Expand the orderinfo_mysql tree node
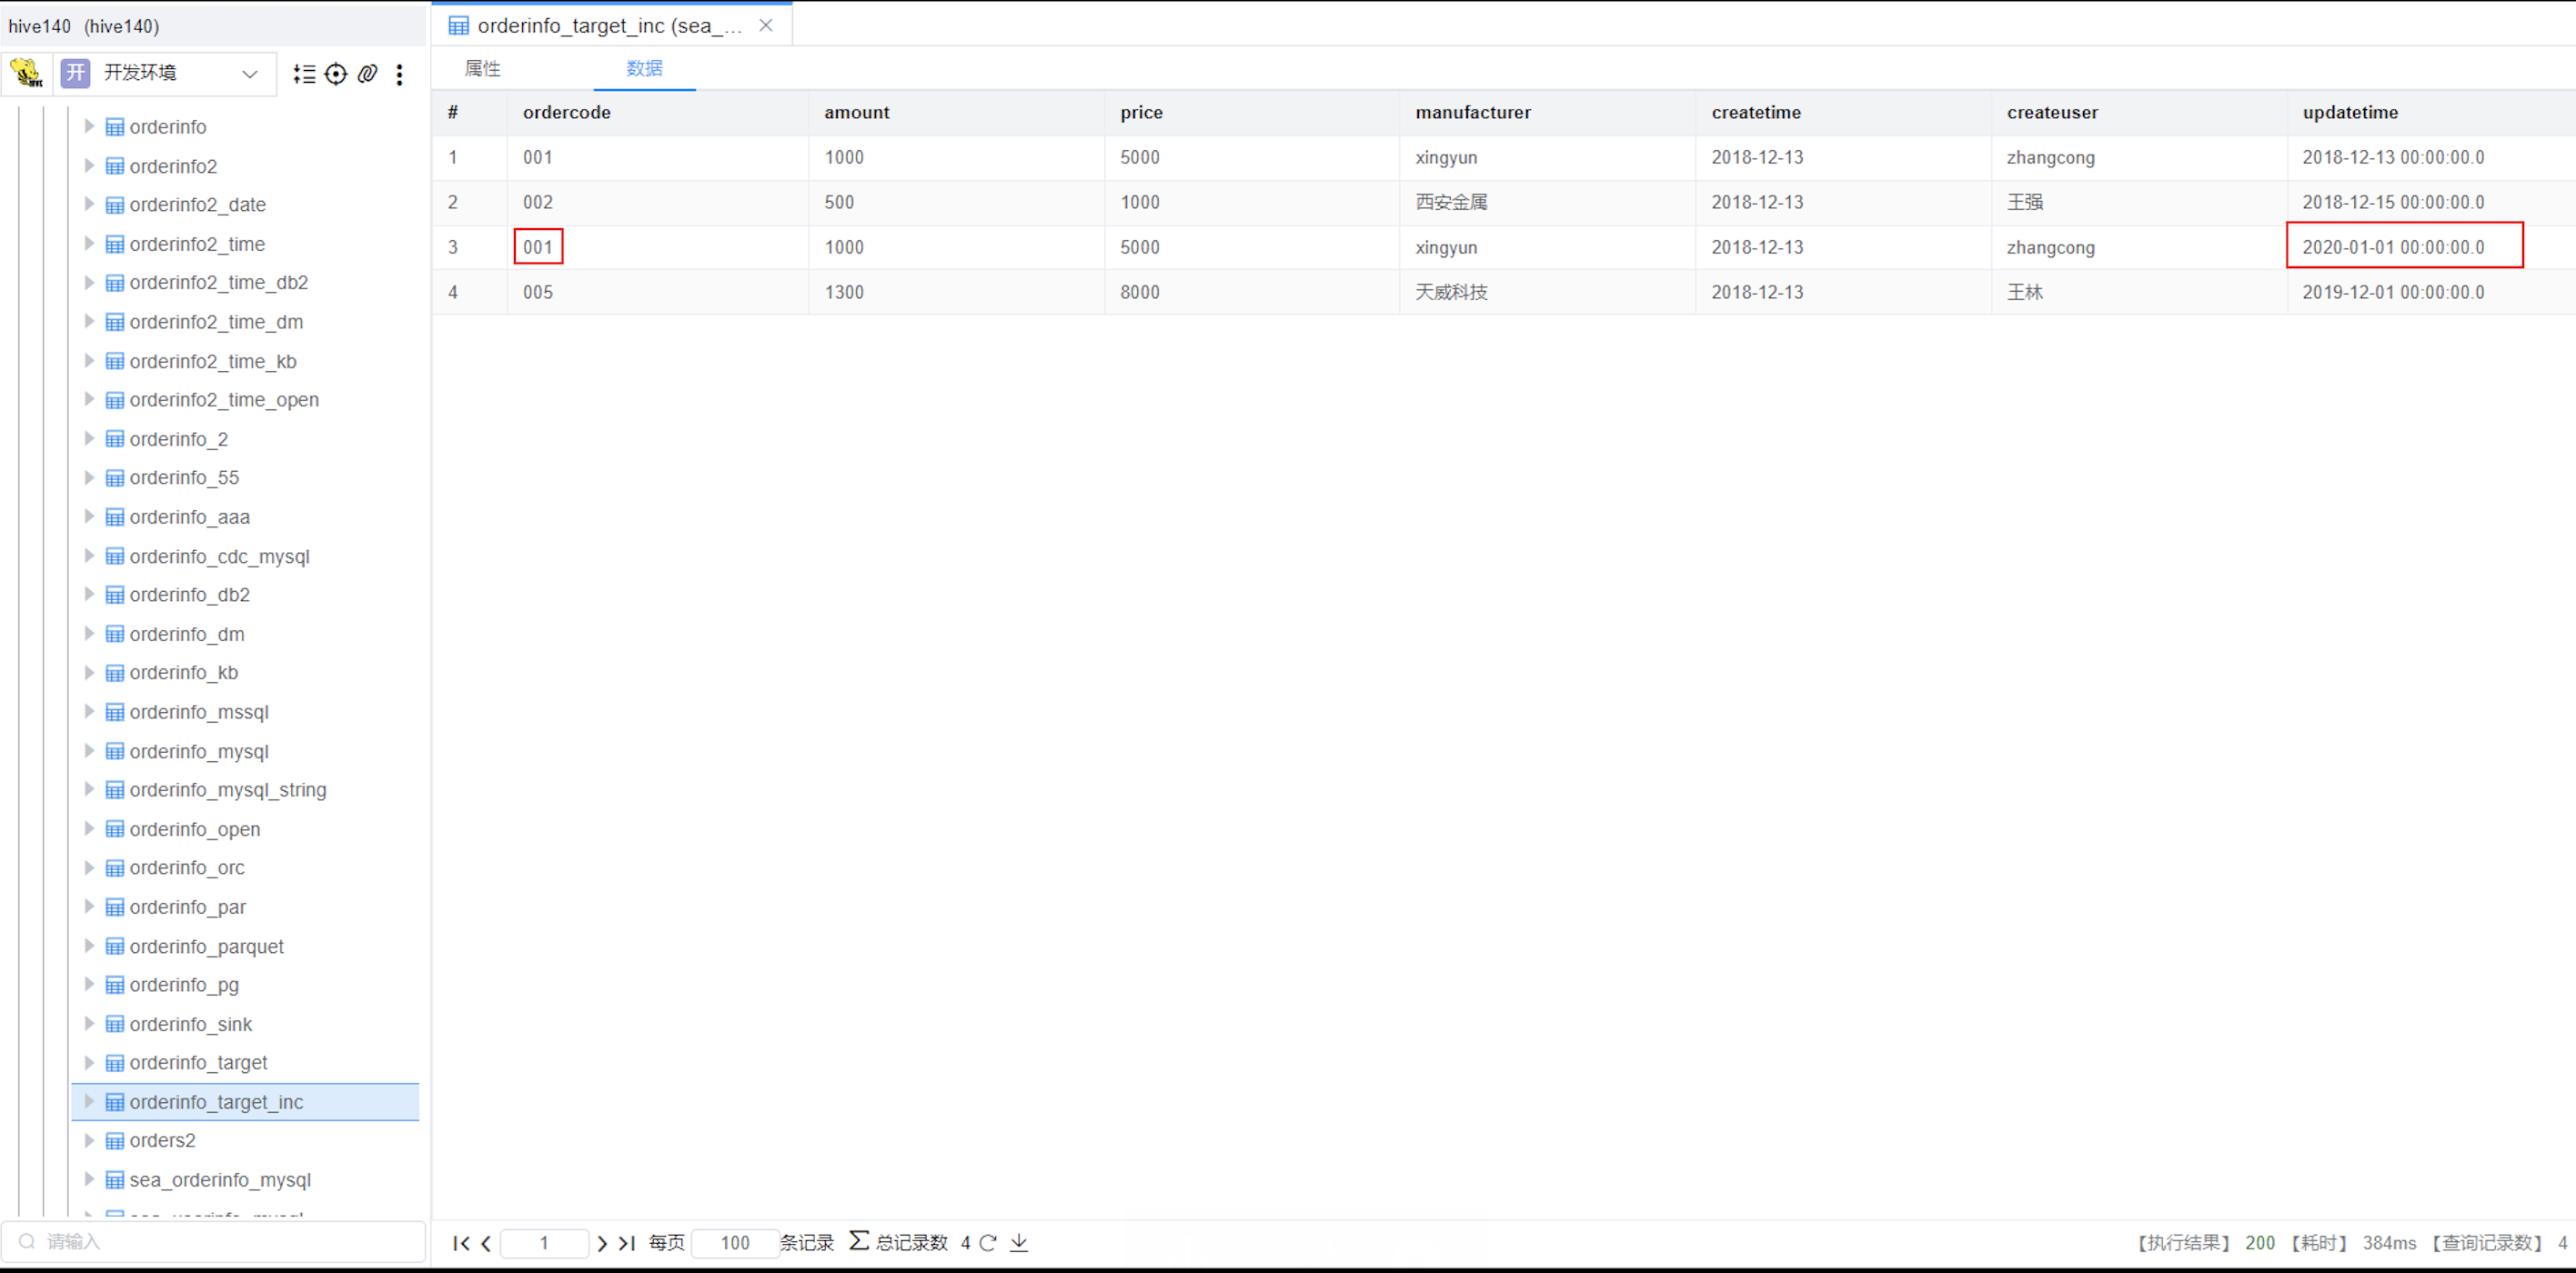Screen dimensions: 2576x1273 click(x=89, y=751)
